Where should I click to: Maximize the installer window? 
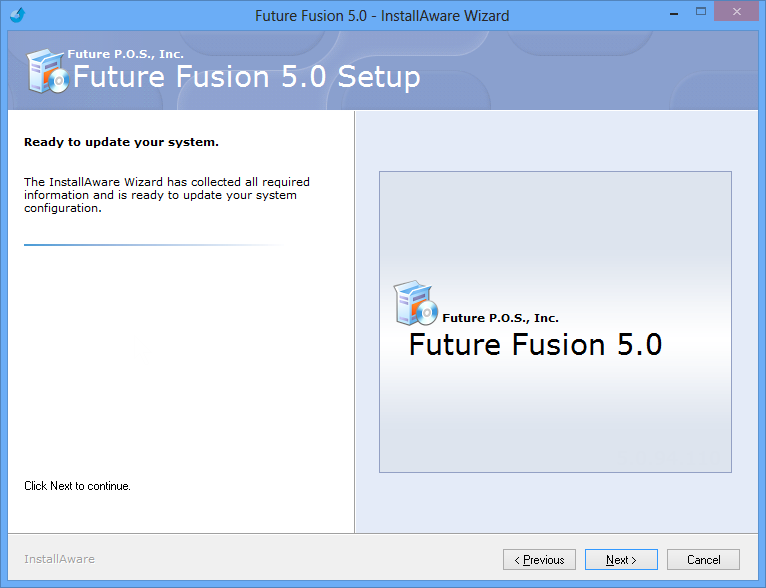click(701, 12)
